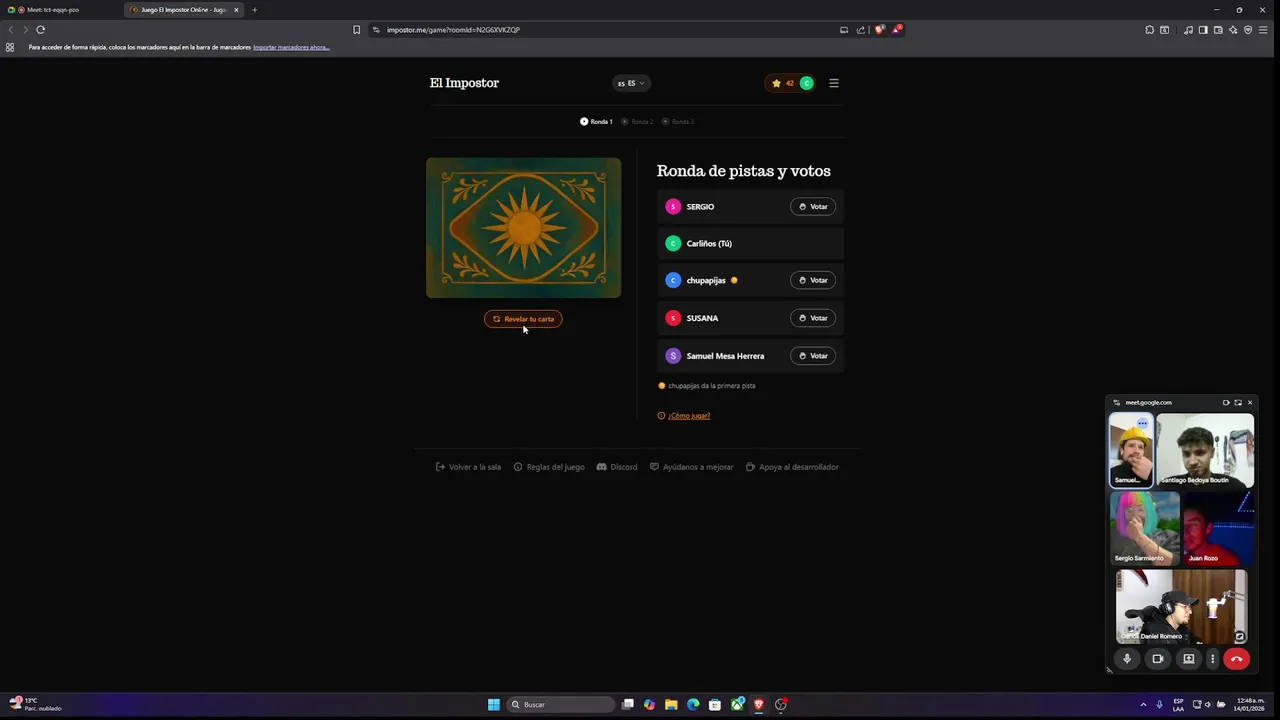Open the ¿Cómo jugar? link
This screenshot has width=1280, height=720.
point(689,416)
